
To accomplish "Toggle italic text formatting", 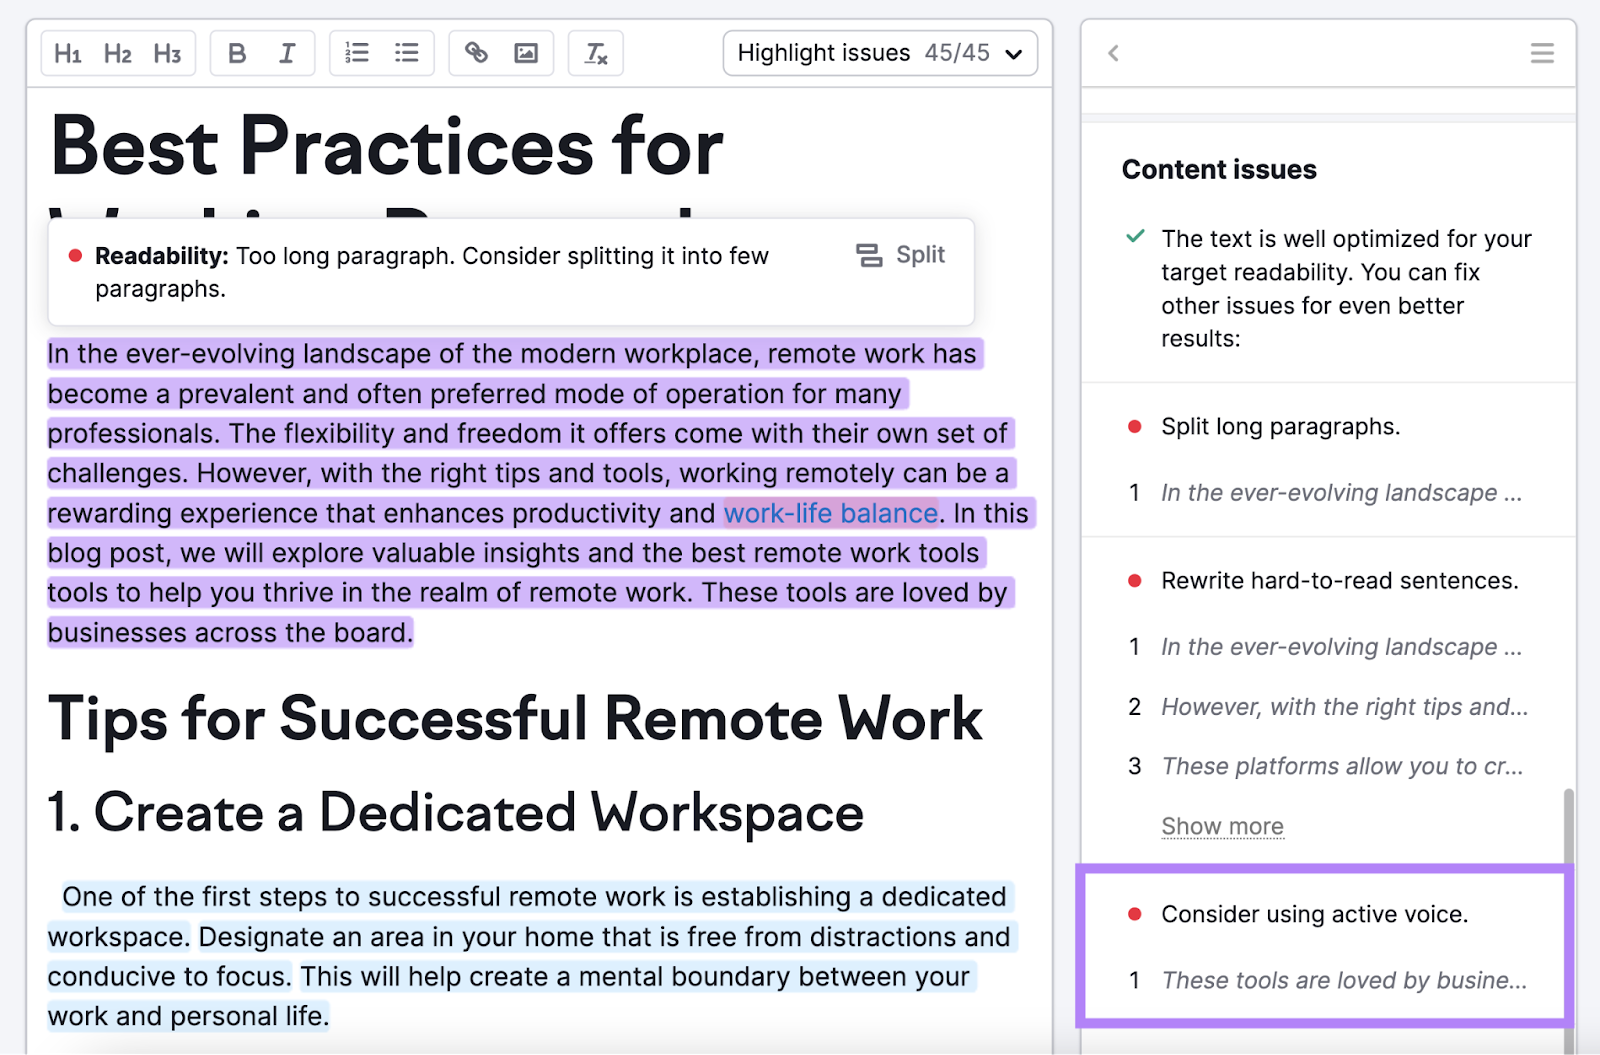I will pos(286,53).
